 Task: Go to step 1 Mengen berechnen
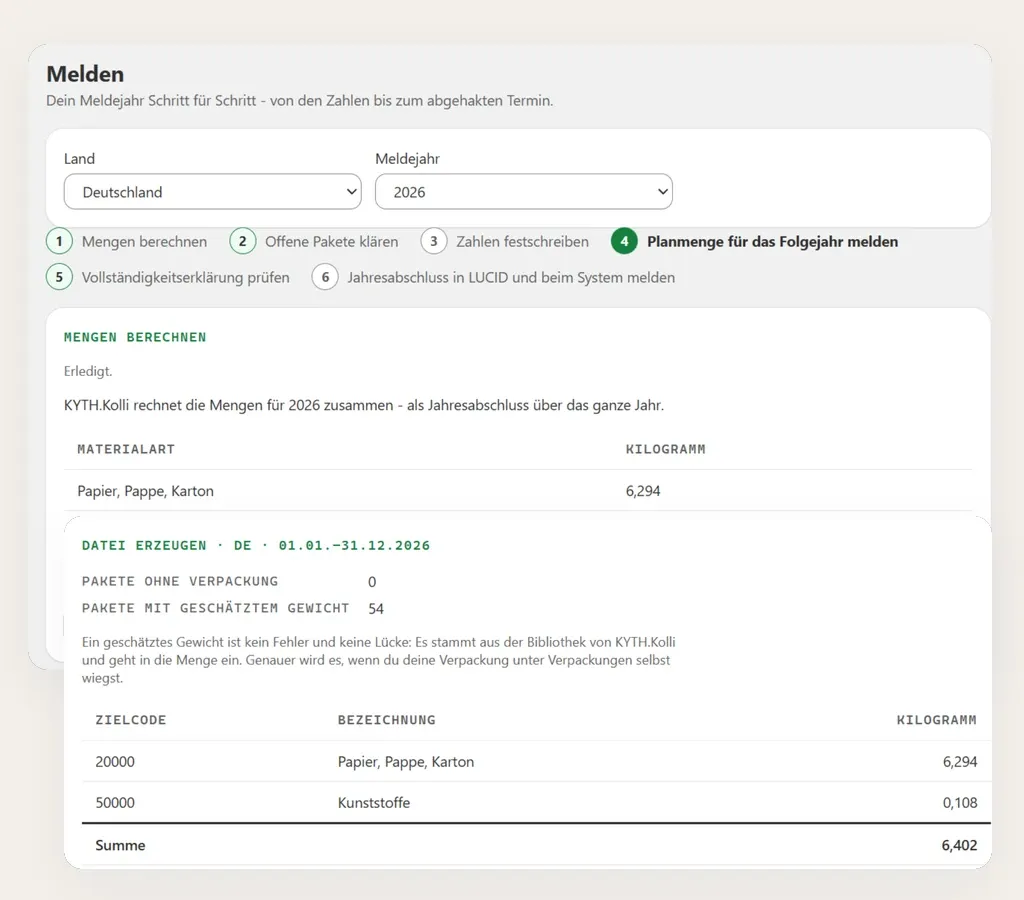click(x=127, y=242)
